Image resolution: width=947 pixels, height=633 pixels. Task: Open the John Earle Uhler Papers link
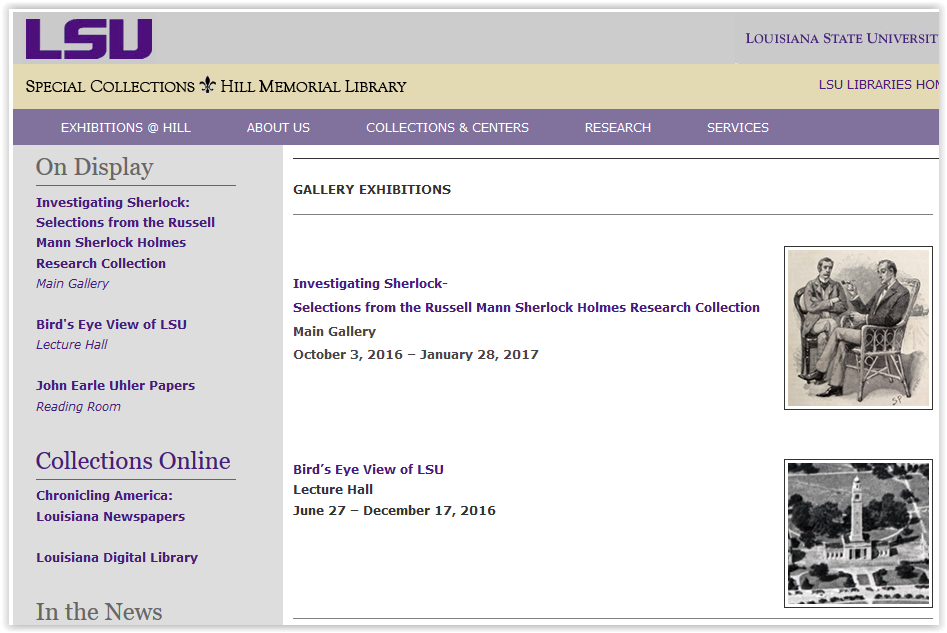116,385
